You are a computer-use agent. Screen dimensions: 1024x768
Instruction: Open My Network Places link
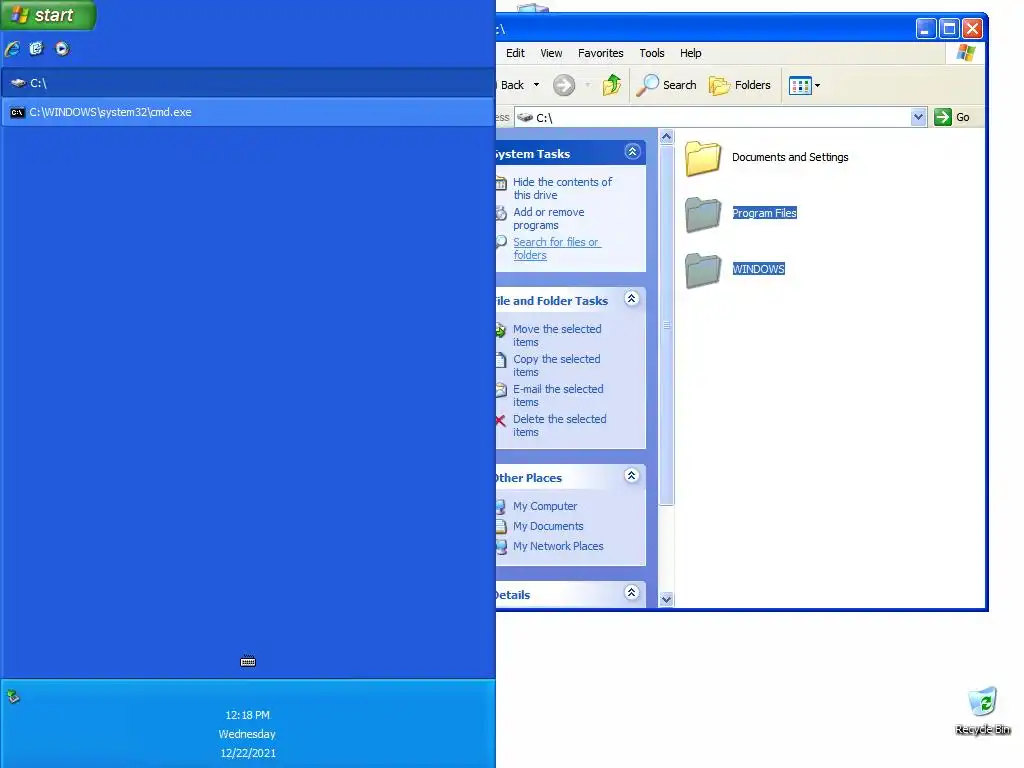tap(558, 546)
